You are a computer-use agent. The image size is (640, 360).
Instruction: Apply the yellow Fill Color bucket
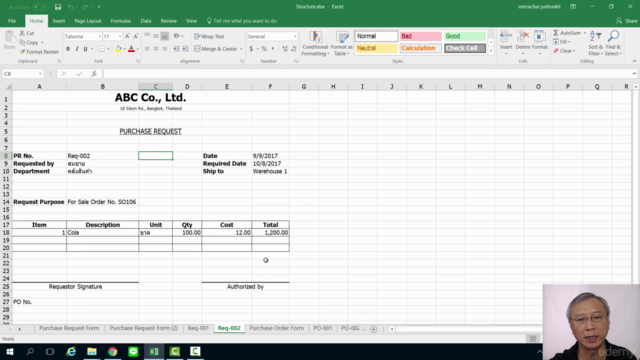tap(118, 49)
